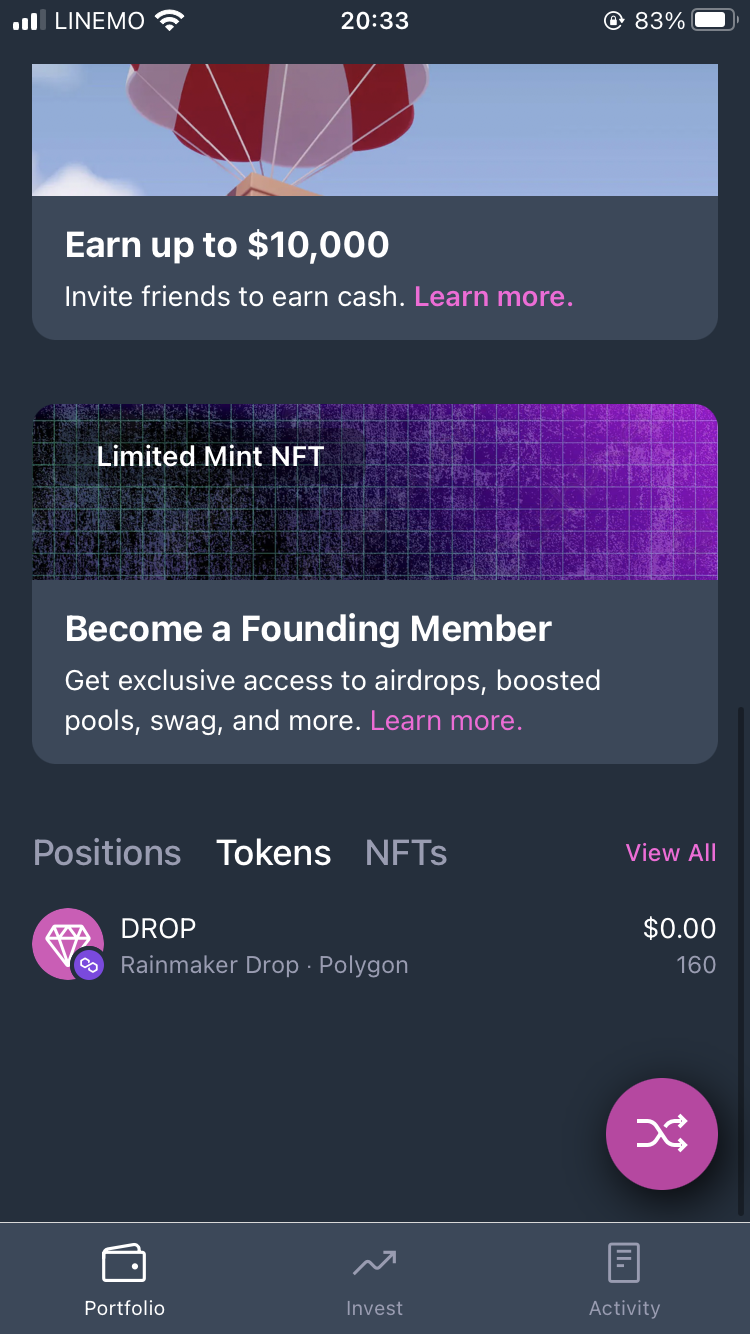
Task: Switch to the NFTs tab
Action: [405, 853]
